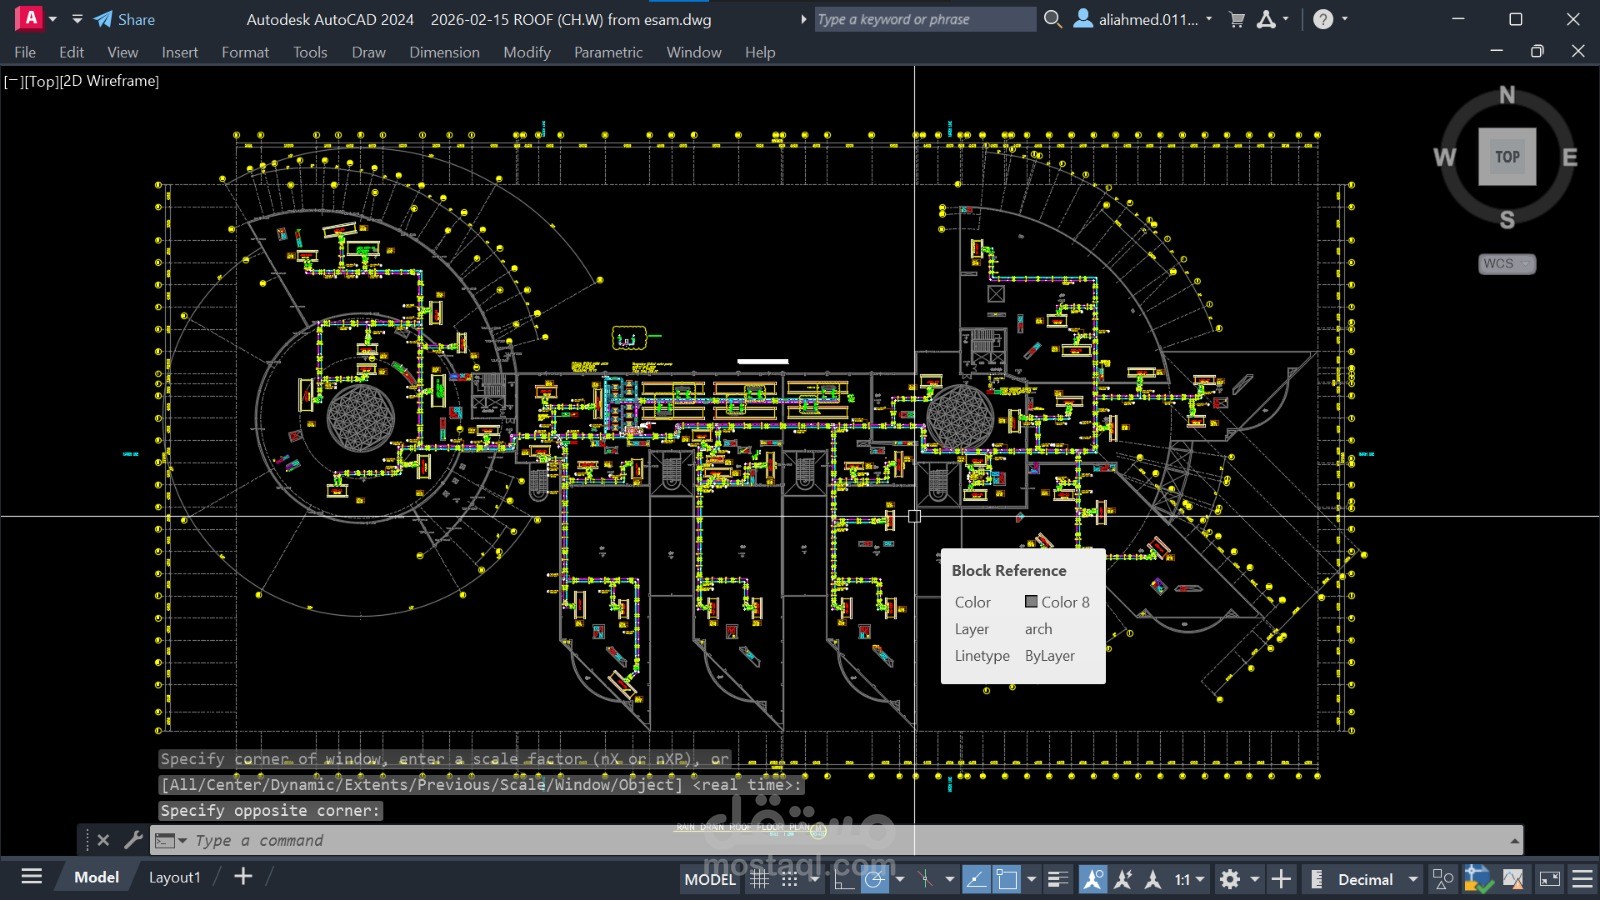The height and width of the screenshot is (900, 1600).
Task: Open the Draw menu
Action: 368,52
